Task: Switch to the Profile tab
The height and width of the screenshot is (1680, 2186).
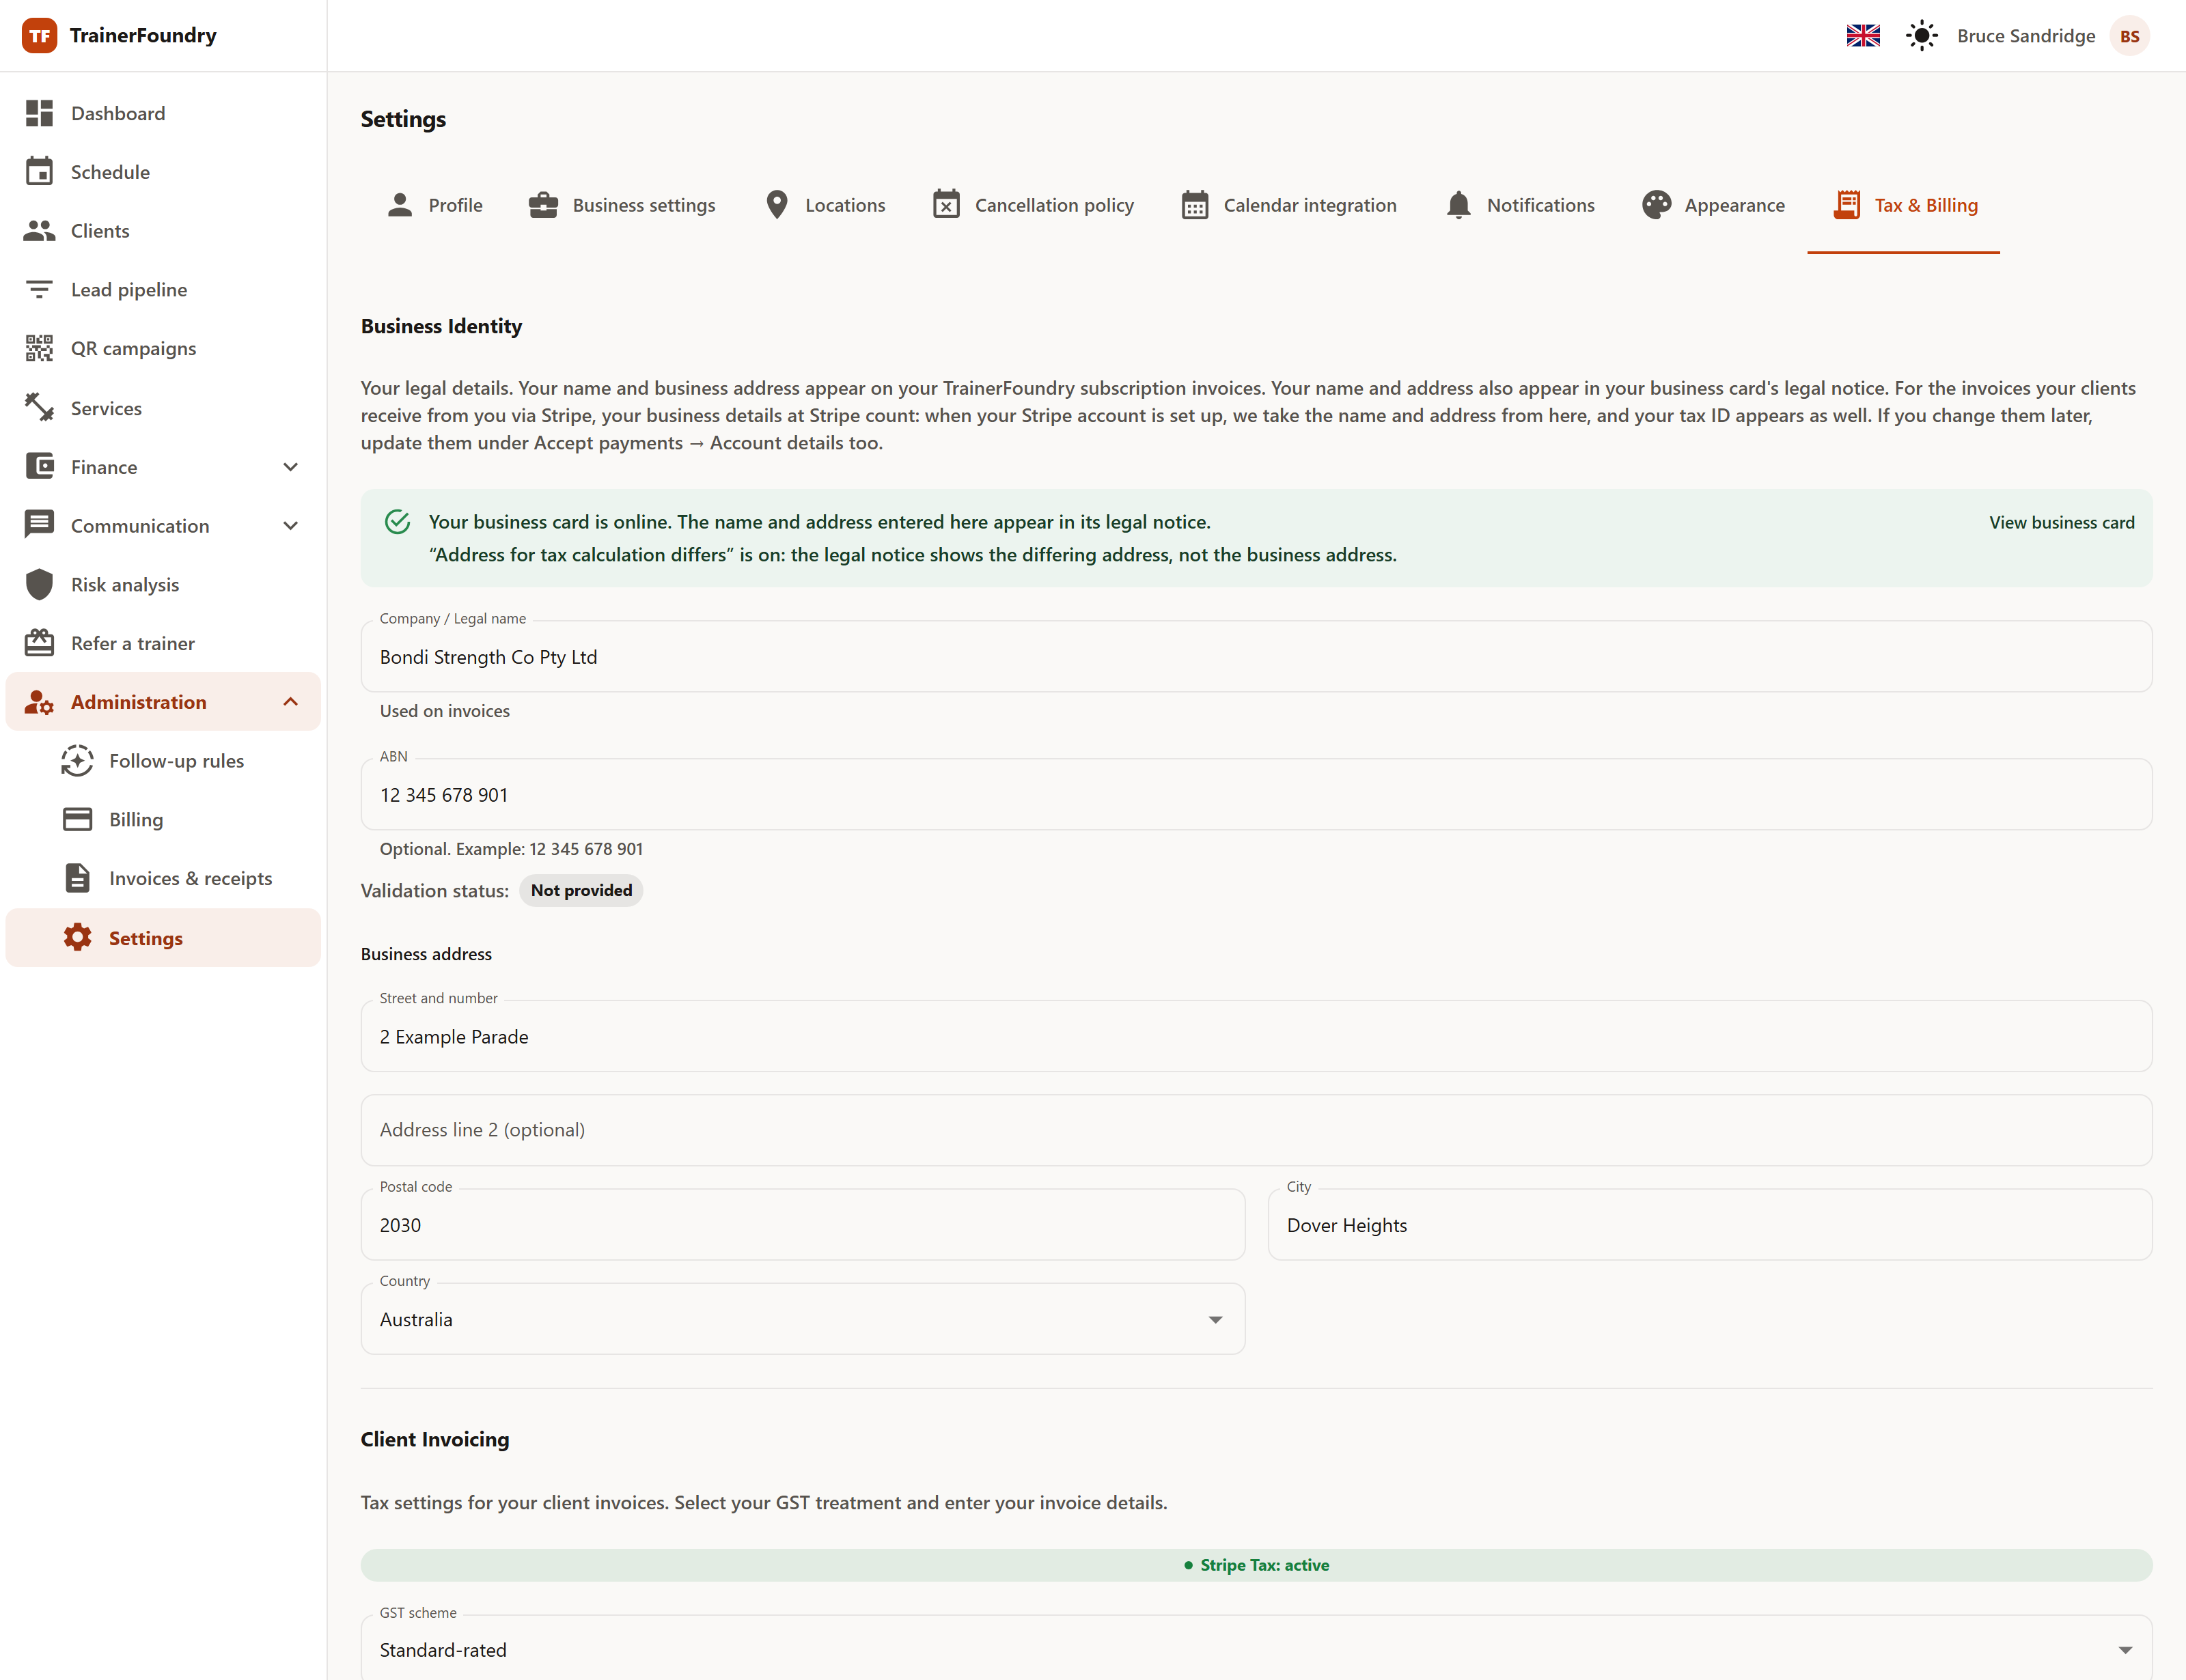Action: point(434,205)
